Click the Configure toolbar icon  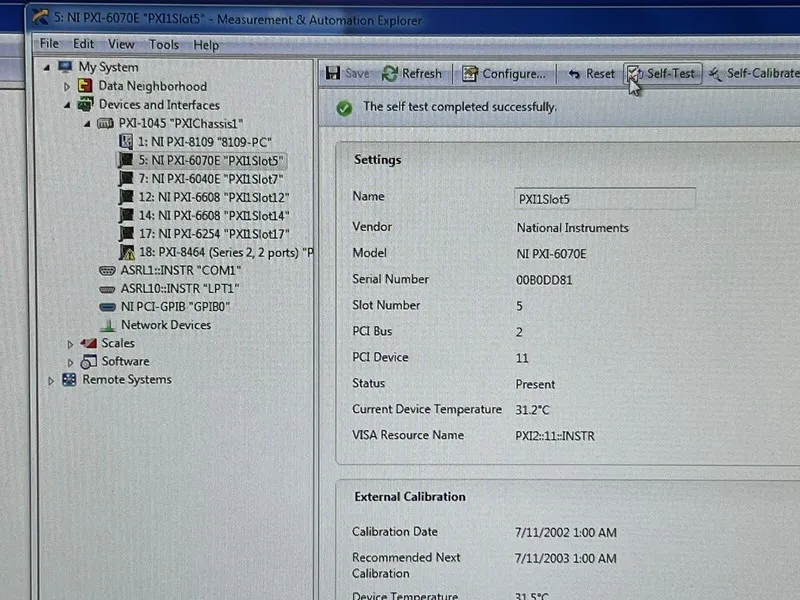[470, 74]
